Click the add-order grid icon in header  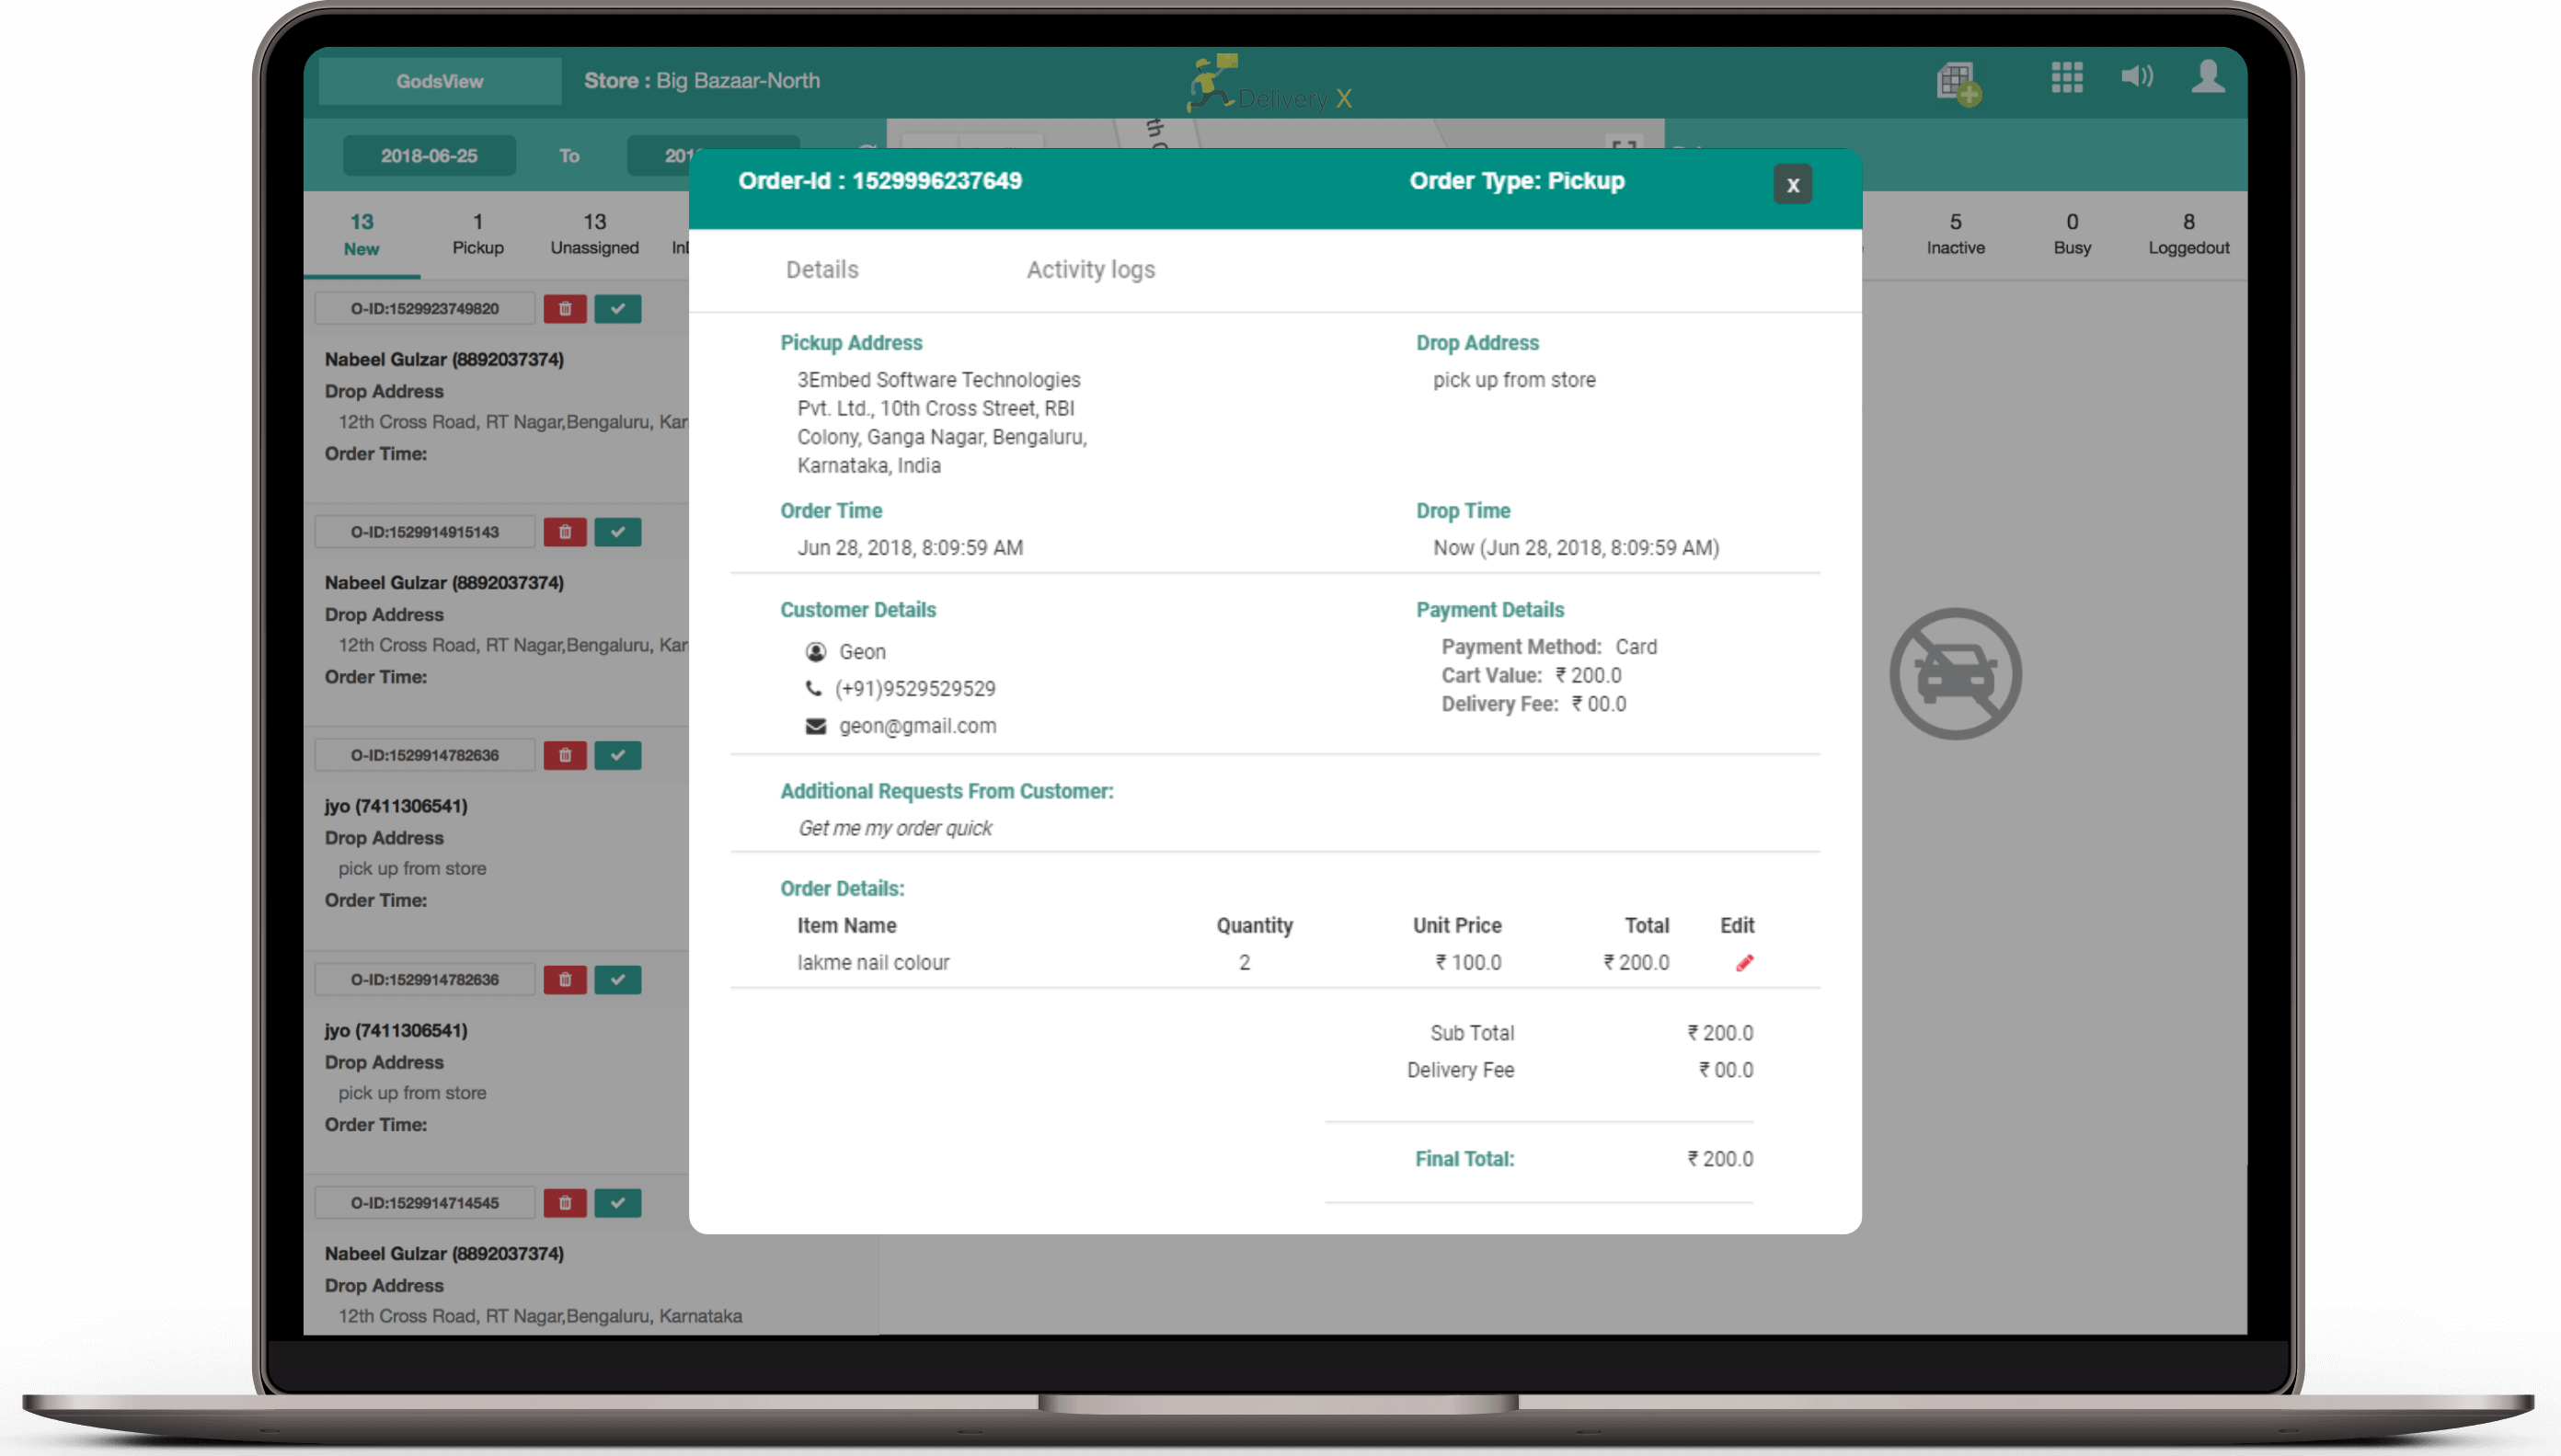click(x=1958, y=83)
